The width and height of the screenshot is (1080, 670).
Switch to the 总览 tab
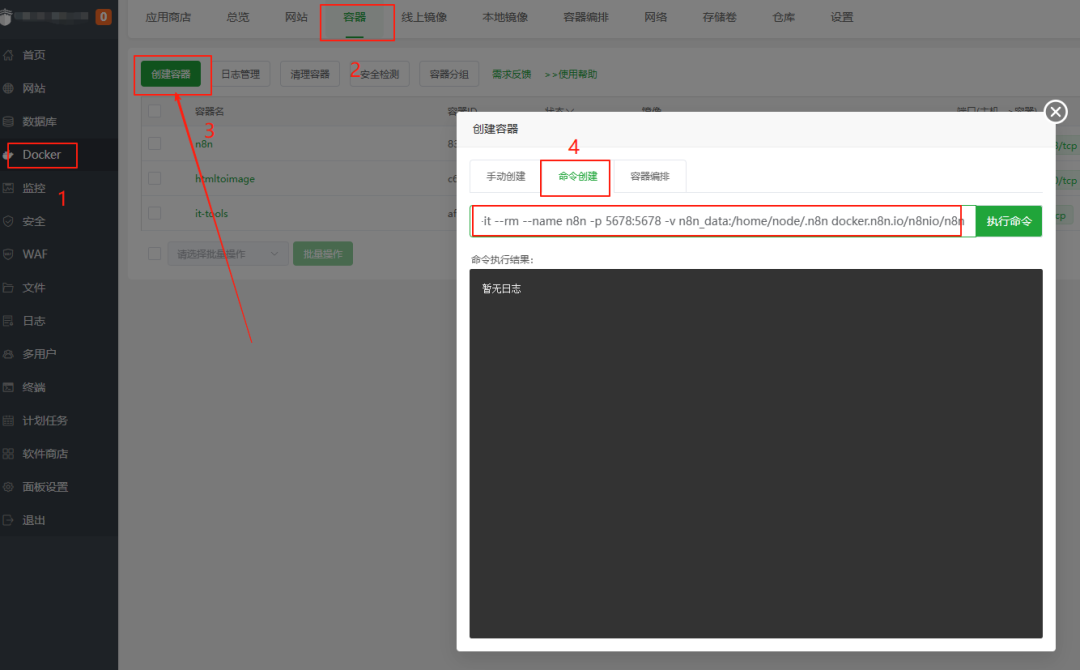click(x=238, y=17)
